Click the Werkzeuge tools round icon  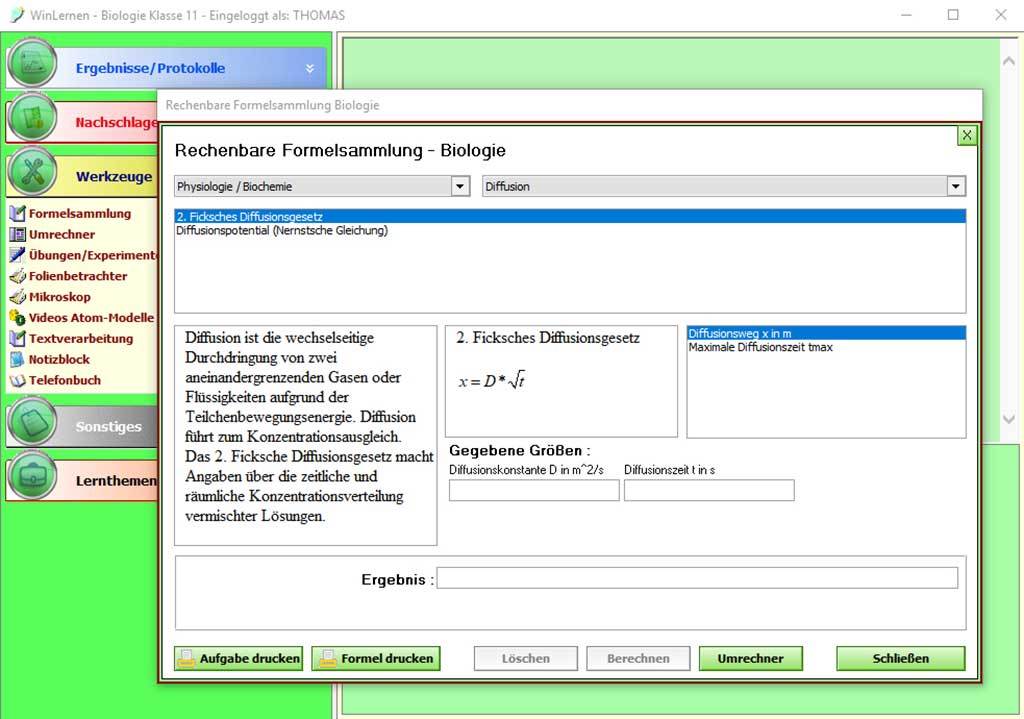(x=32, y=174)
